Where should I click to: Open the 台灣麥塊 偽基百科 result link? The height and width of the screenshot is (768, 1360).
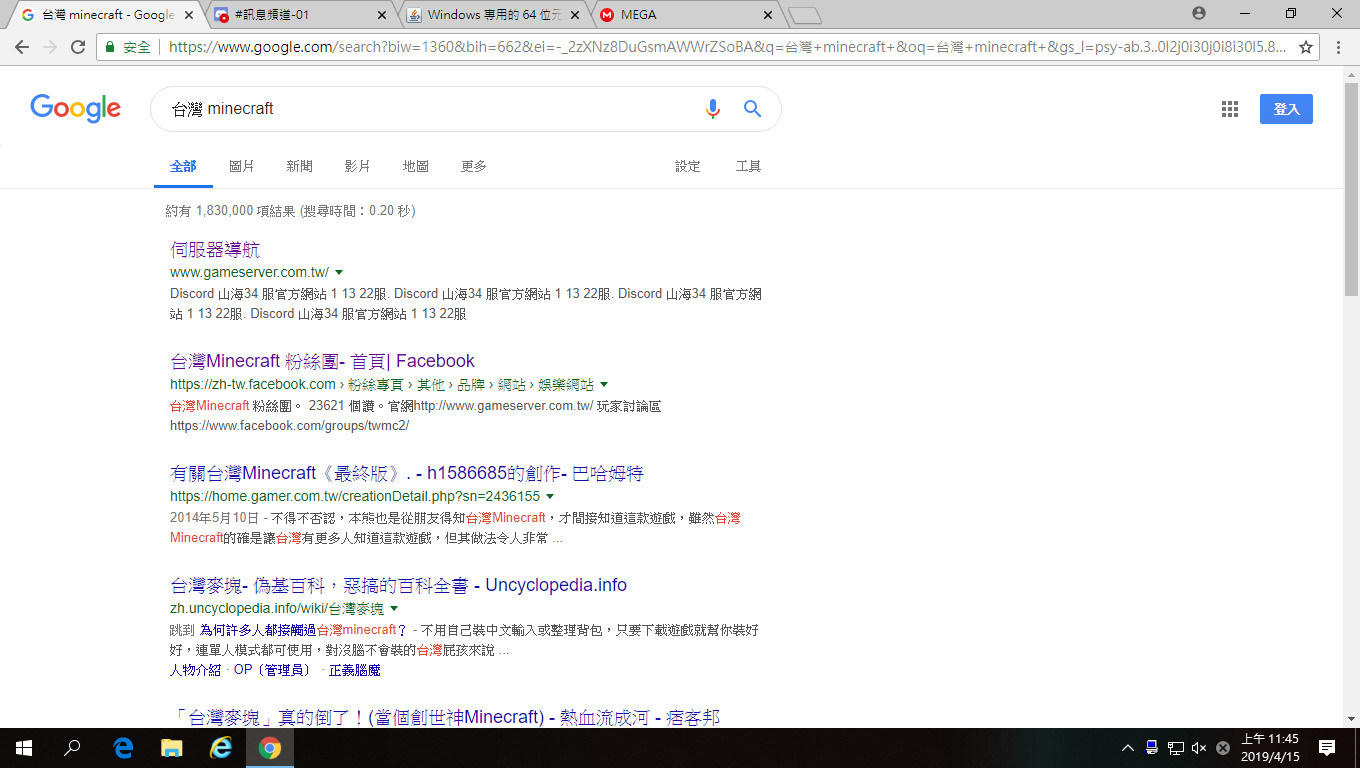pos(398,585)
